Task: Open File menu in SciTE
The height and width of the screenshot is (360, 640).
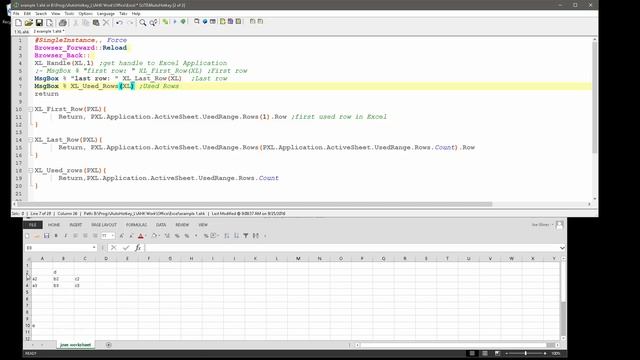Action: [x=16, y=13]
